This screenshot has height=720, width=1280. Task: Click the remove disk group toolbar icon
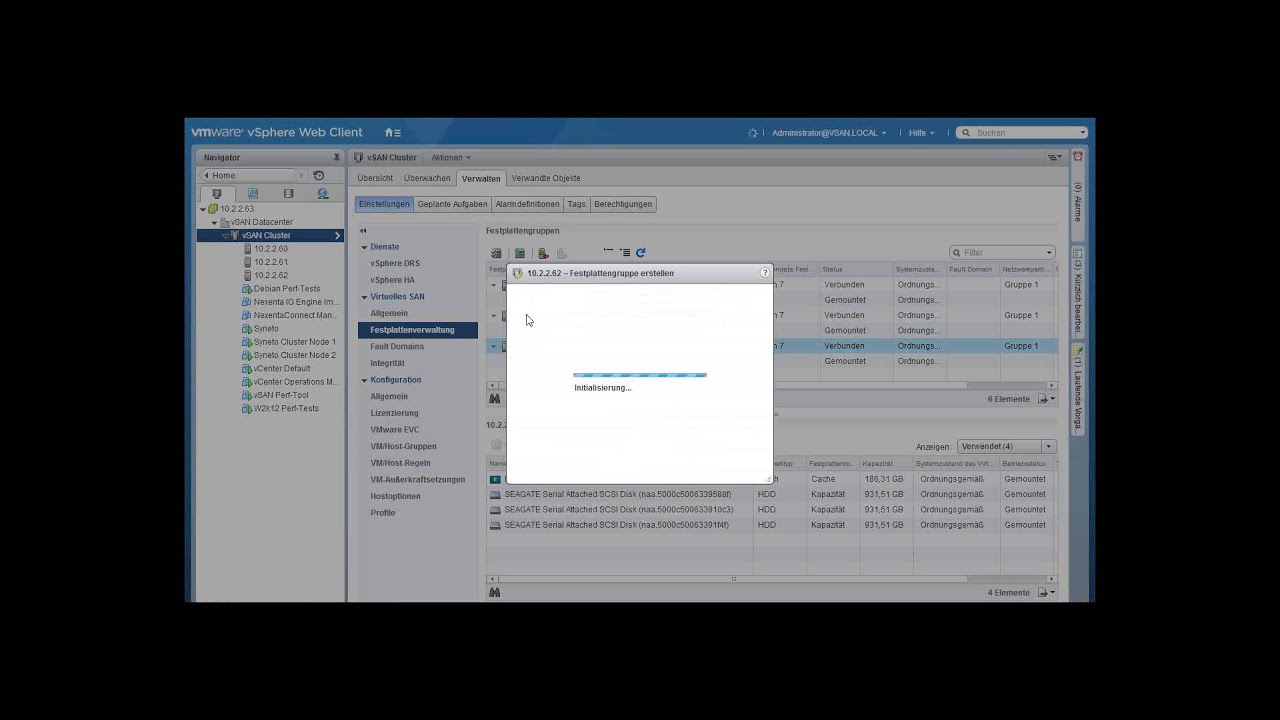click(543, 253)
